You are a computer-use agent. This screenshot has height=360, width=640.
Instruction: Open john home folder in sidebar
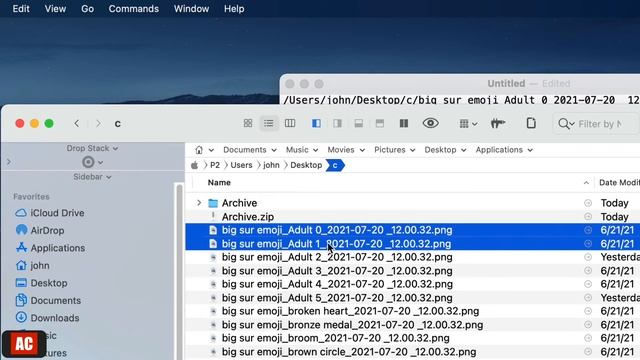tap(32, 265)
